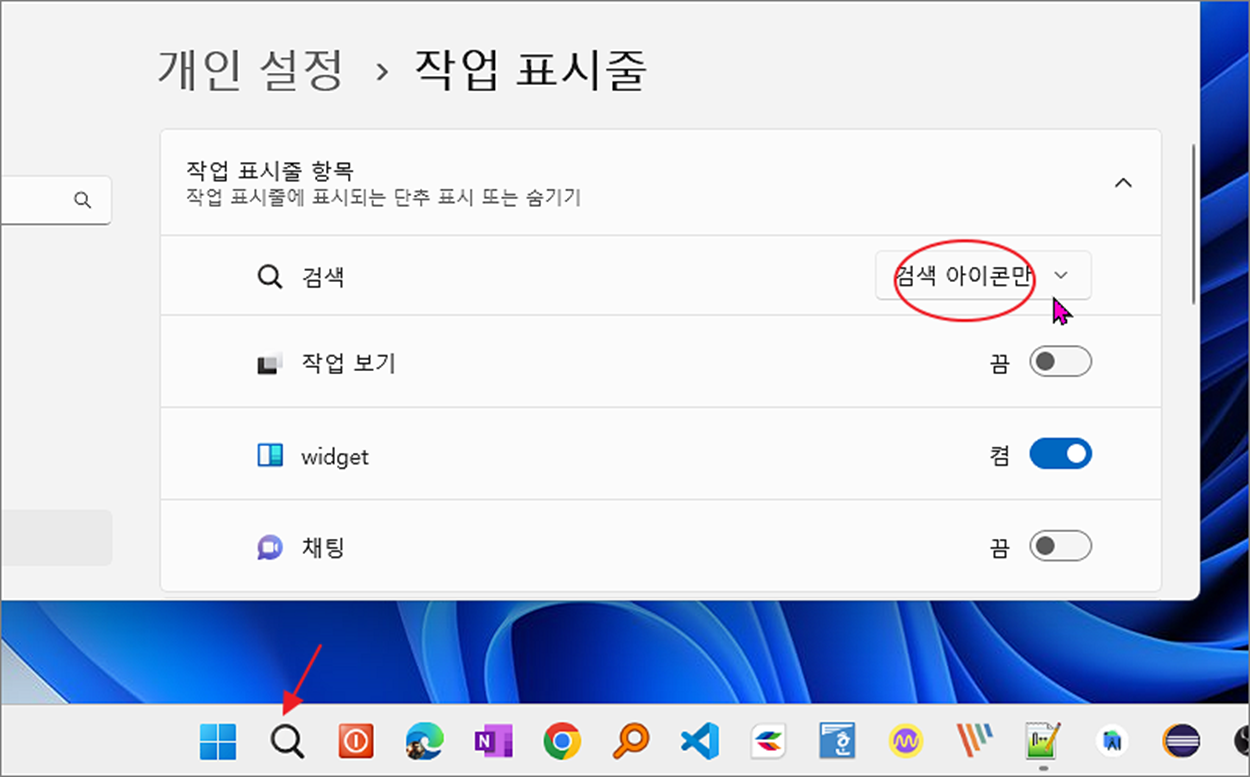Open the yellow waveform app icon
This screenshot has width=1250, height=777.
point(905,742)
